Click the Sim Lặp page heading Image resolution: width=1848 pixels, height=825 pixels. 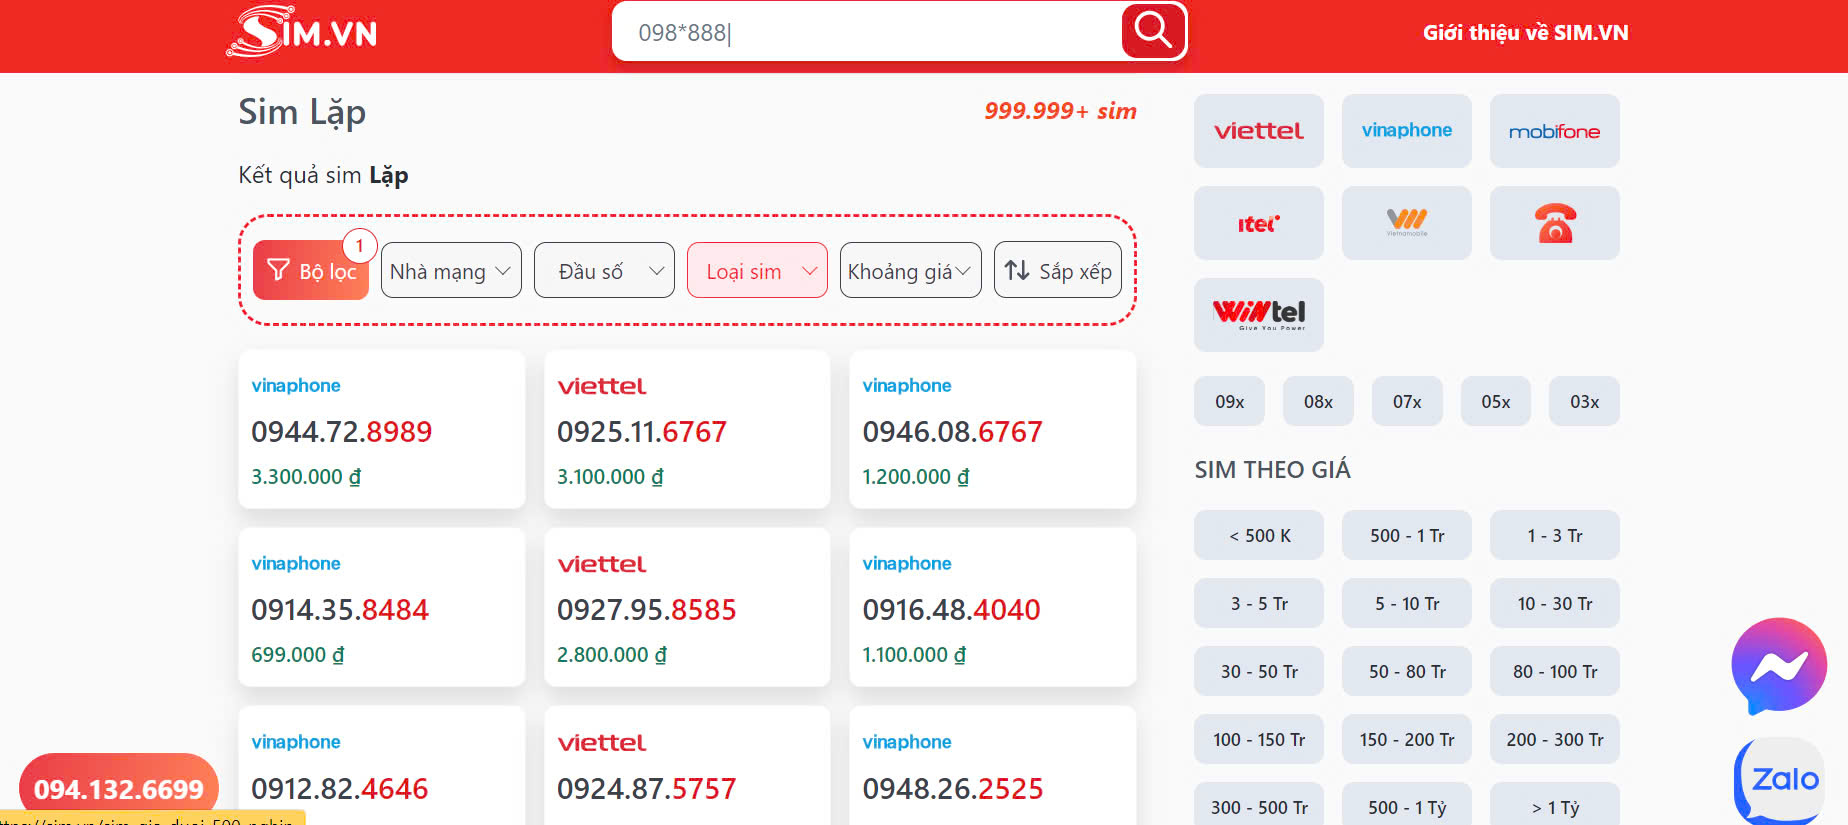click(x=302, y=113)
